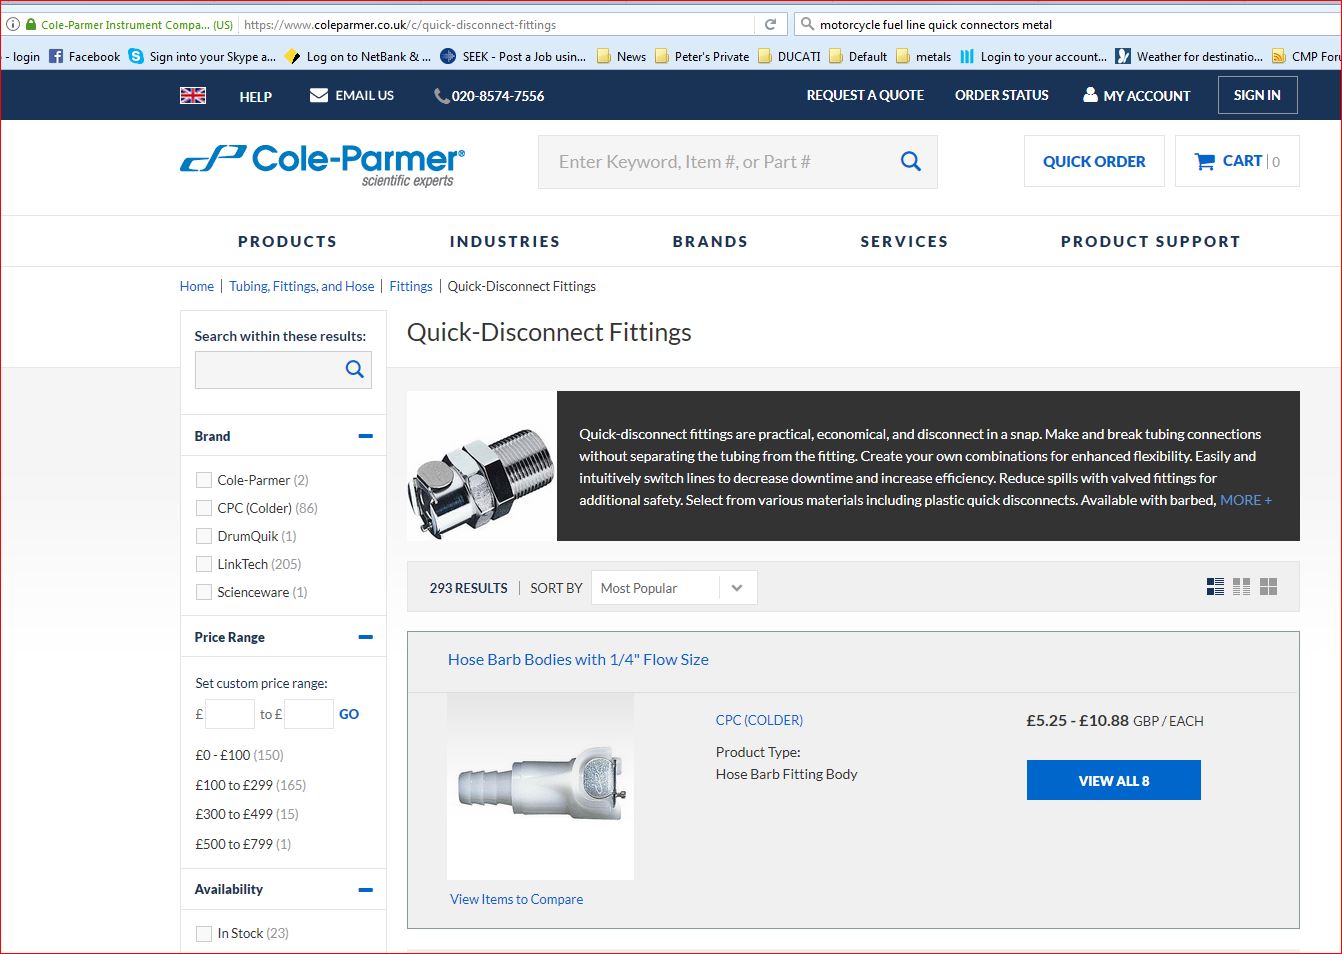Filter by £500 to £799 price range
Screen dimensions: 1342x954
click(243, 844)
